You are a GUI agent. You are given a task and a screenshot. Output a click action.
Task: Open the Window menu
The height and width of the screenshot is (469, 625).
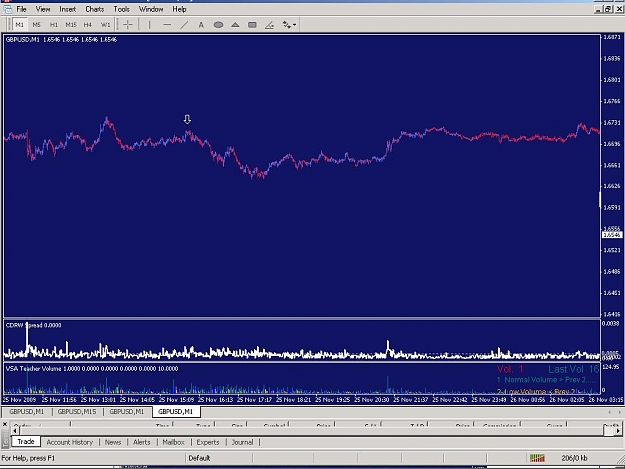[151, 9]
